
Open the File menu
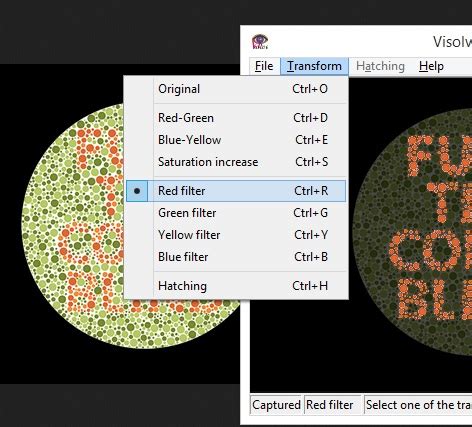264,66
